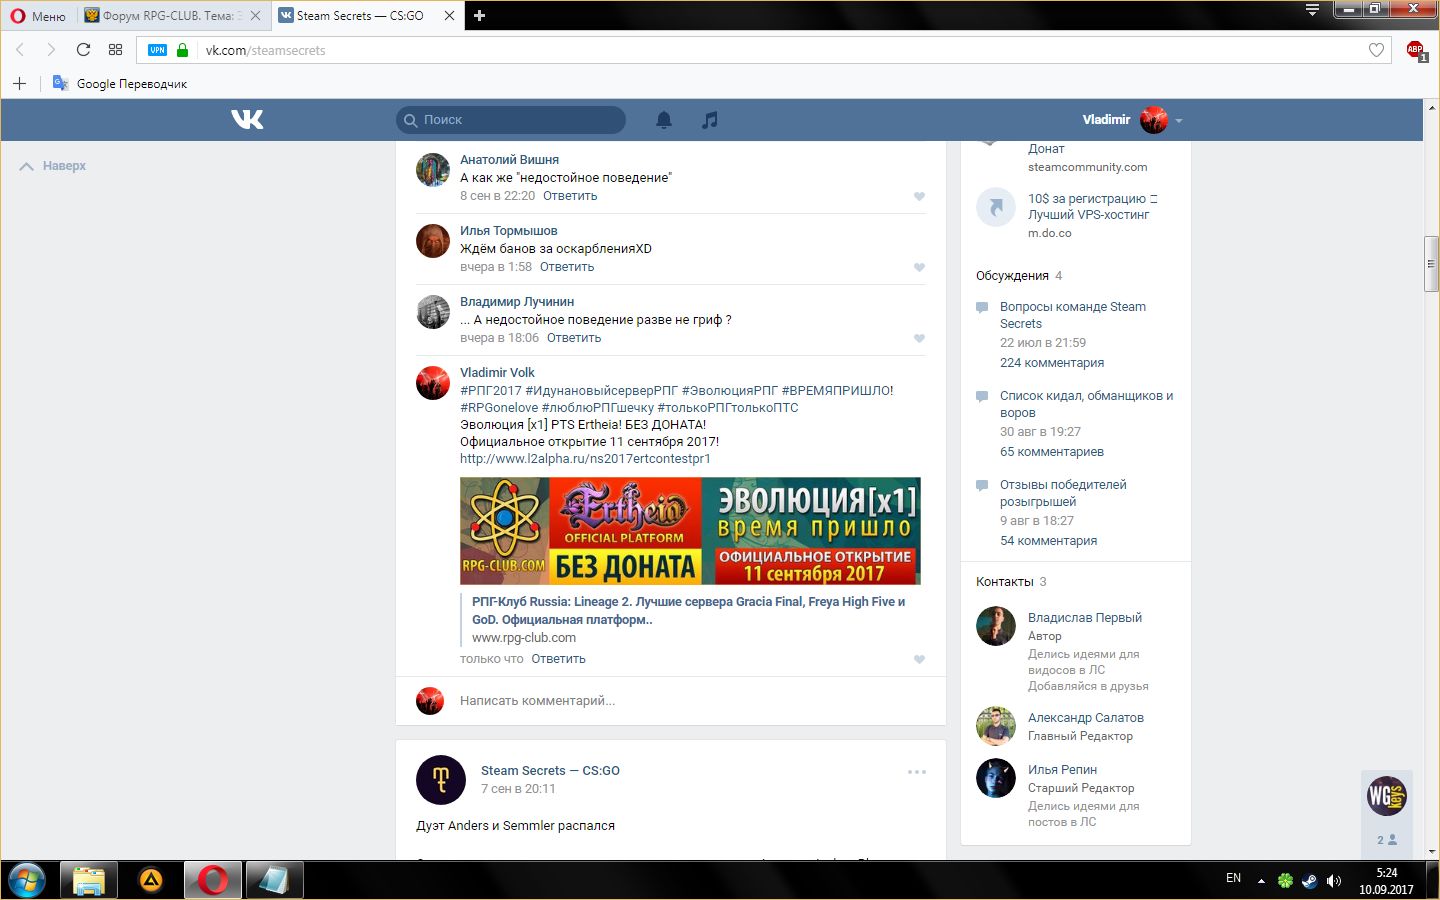Like Анатолий Вишня's comment

(919, 196)
